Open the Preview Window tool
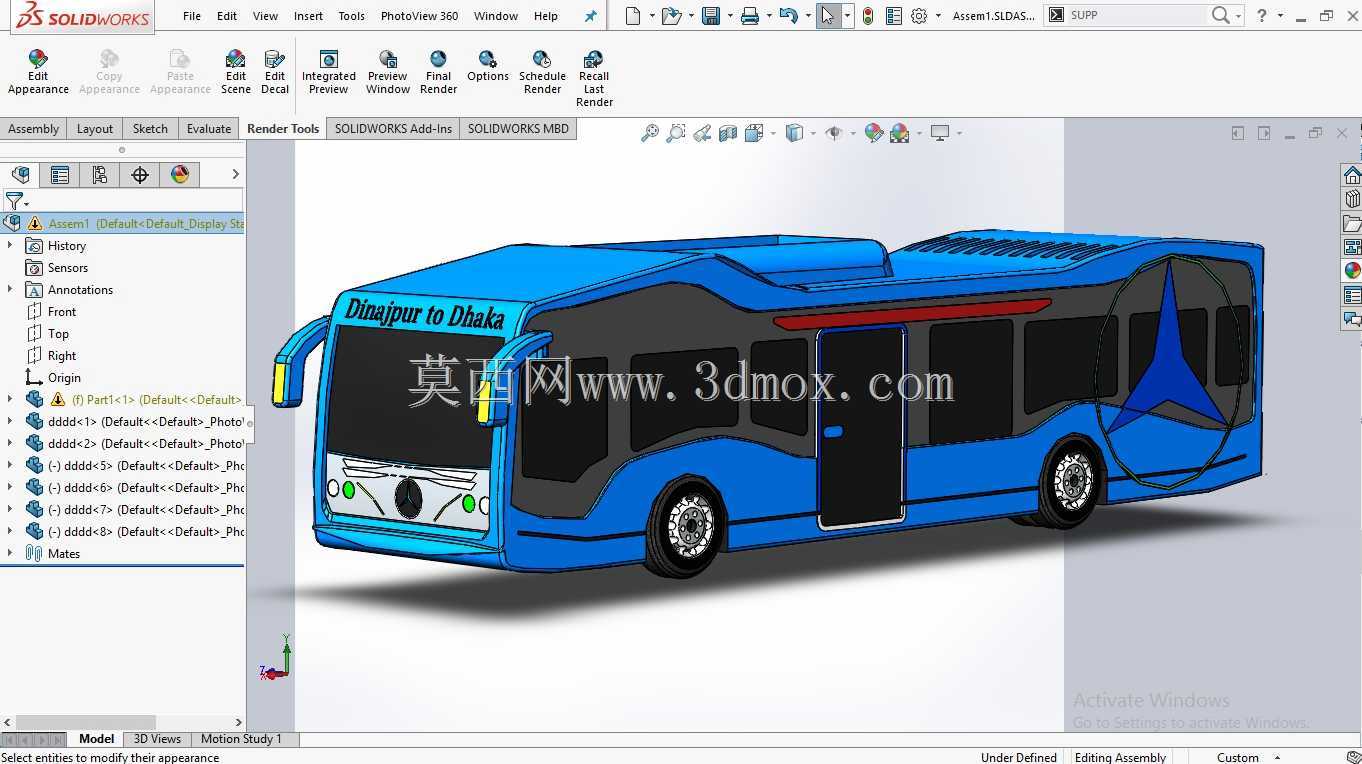This screenshot has height=764, width=1362. point(388,73)
